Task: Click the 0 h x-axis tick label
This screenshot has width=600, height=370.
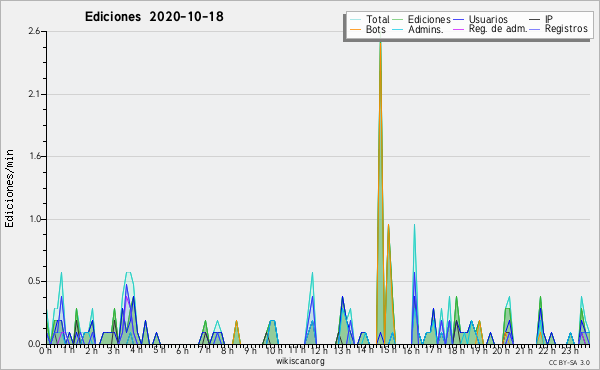Action: [x=45, y=350]
